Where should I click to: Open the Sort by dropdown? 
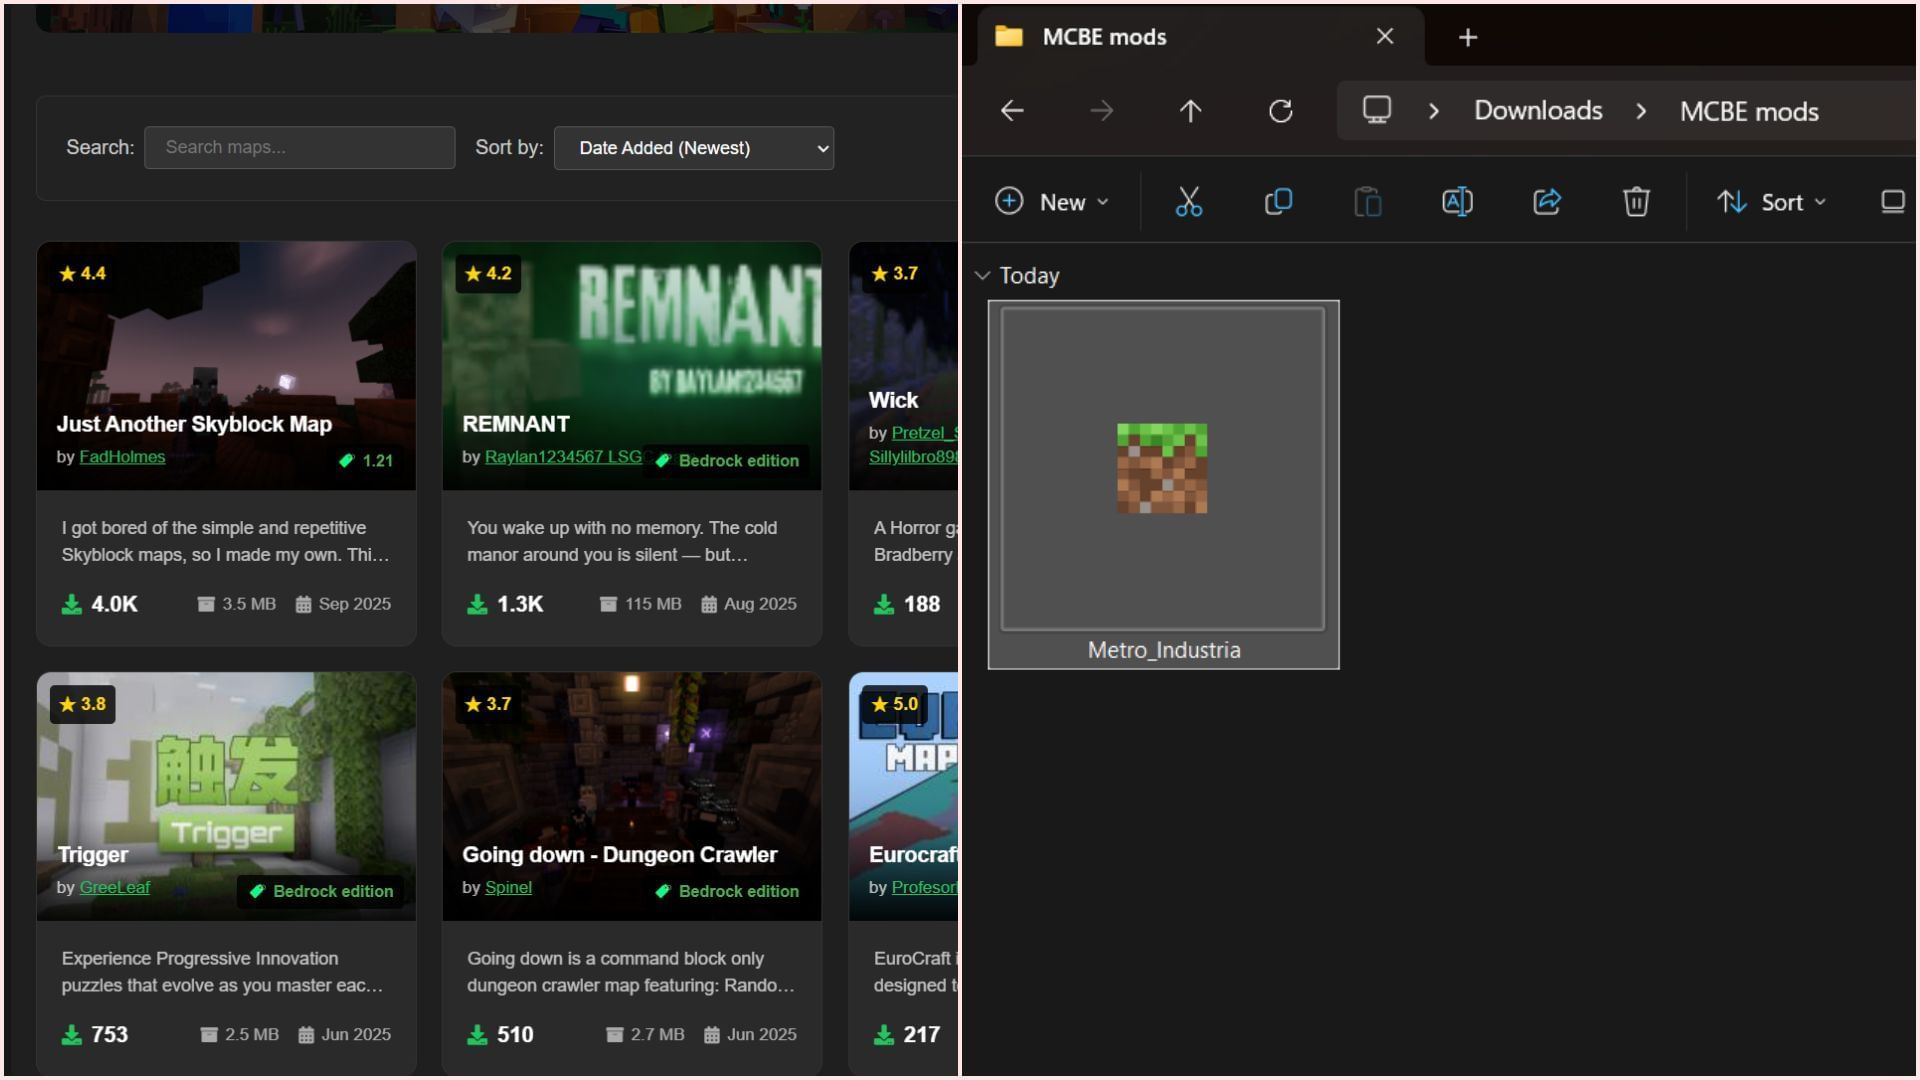[694, 148]
